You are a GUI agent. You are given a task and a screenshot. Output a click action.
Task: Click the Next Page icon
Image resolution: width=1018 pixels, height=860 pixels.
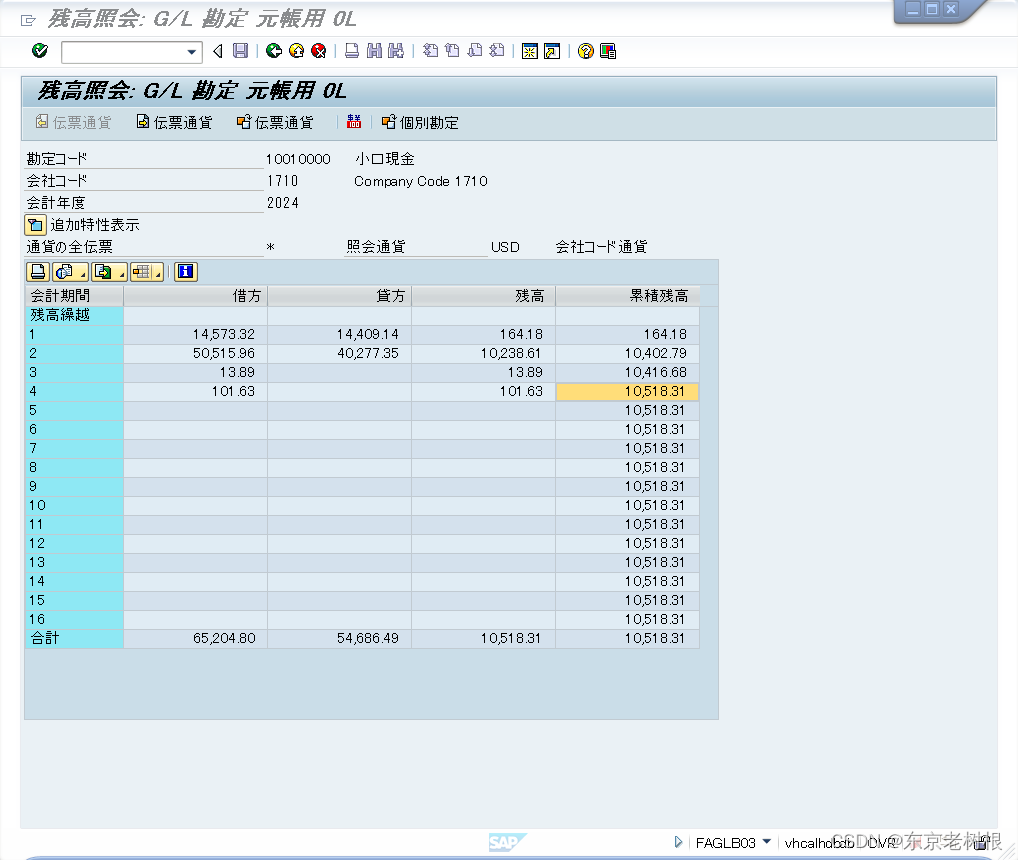pyautogui.click(x=475, y=51)
